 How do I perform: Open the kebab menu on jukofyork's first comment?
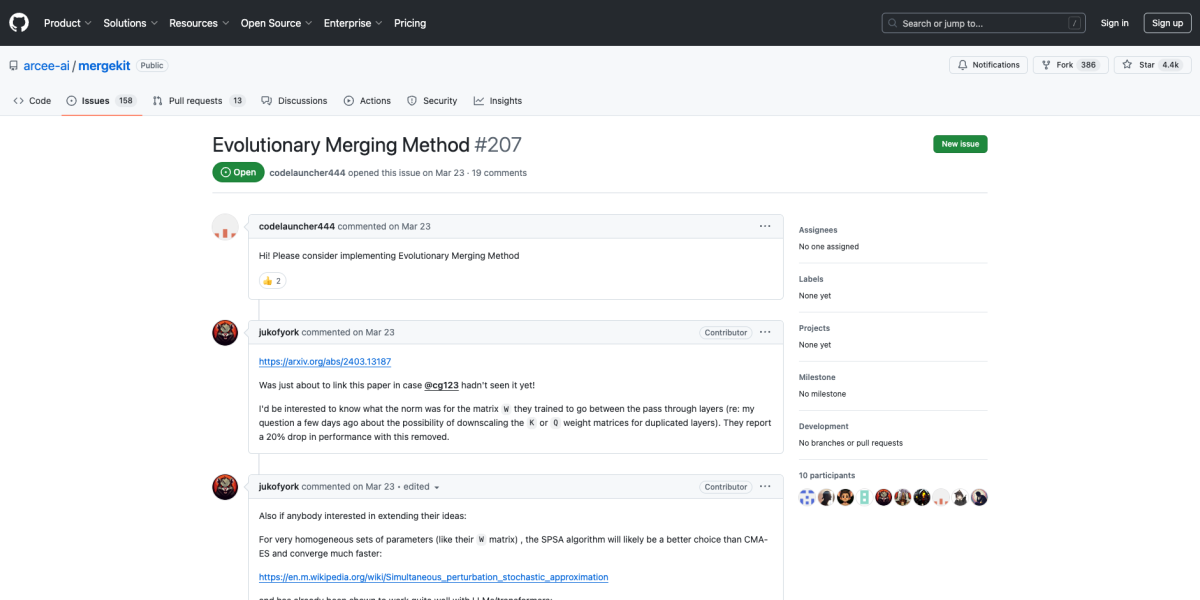[x=765, y=332]
